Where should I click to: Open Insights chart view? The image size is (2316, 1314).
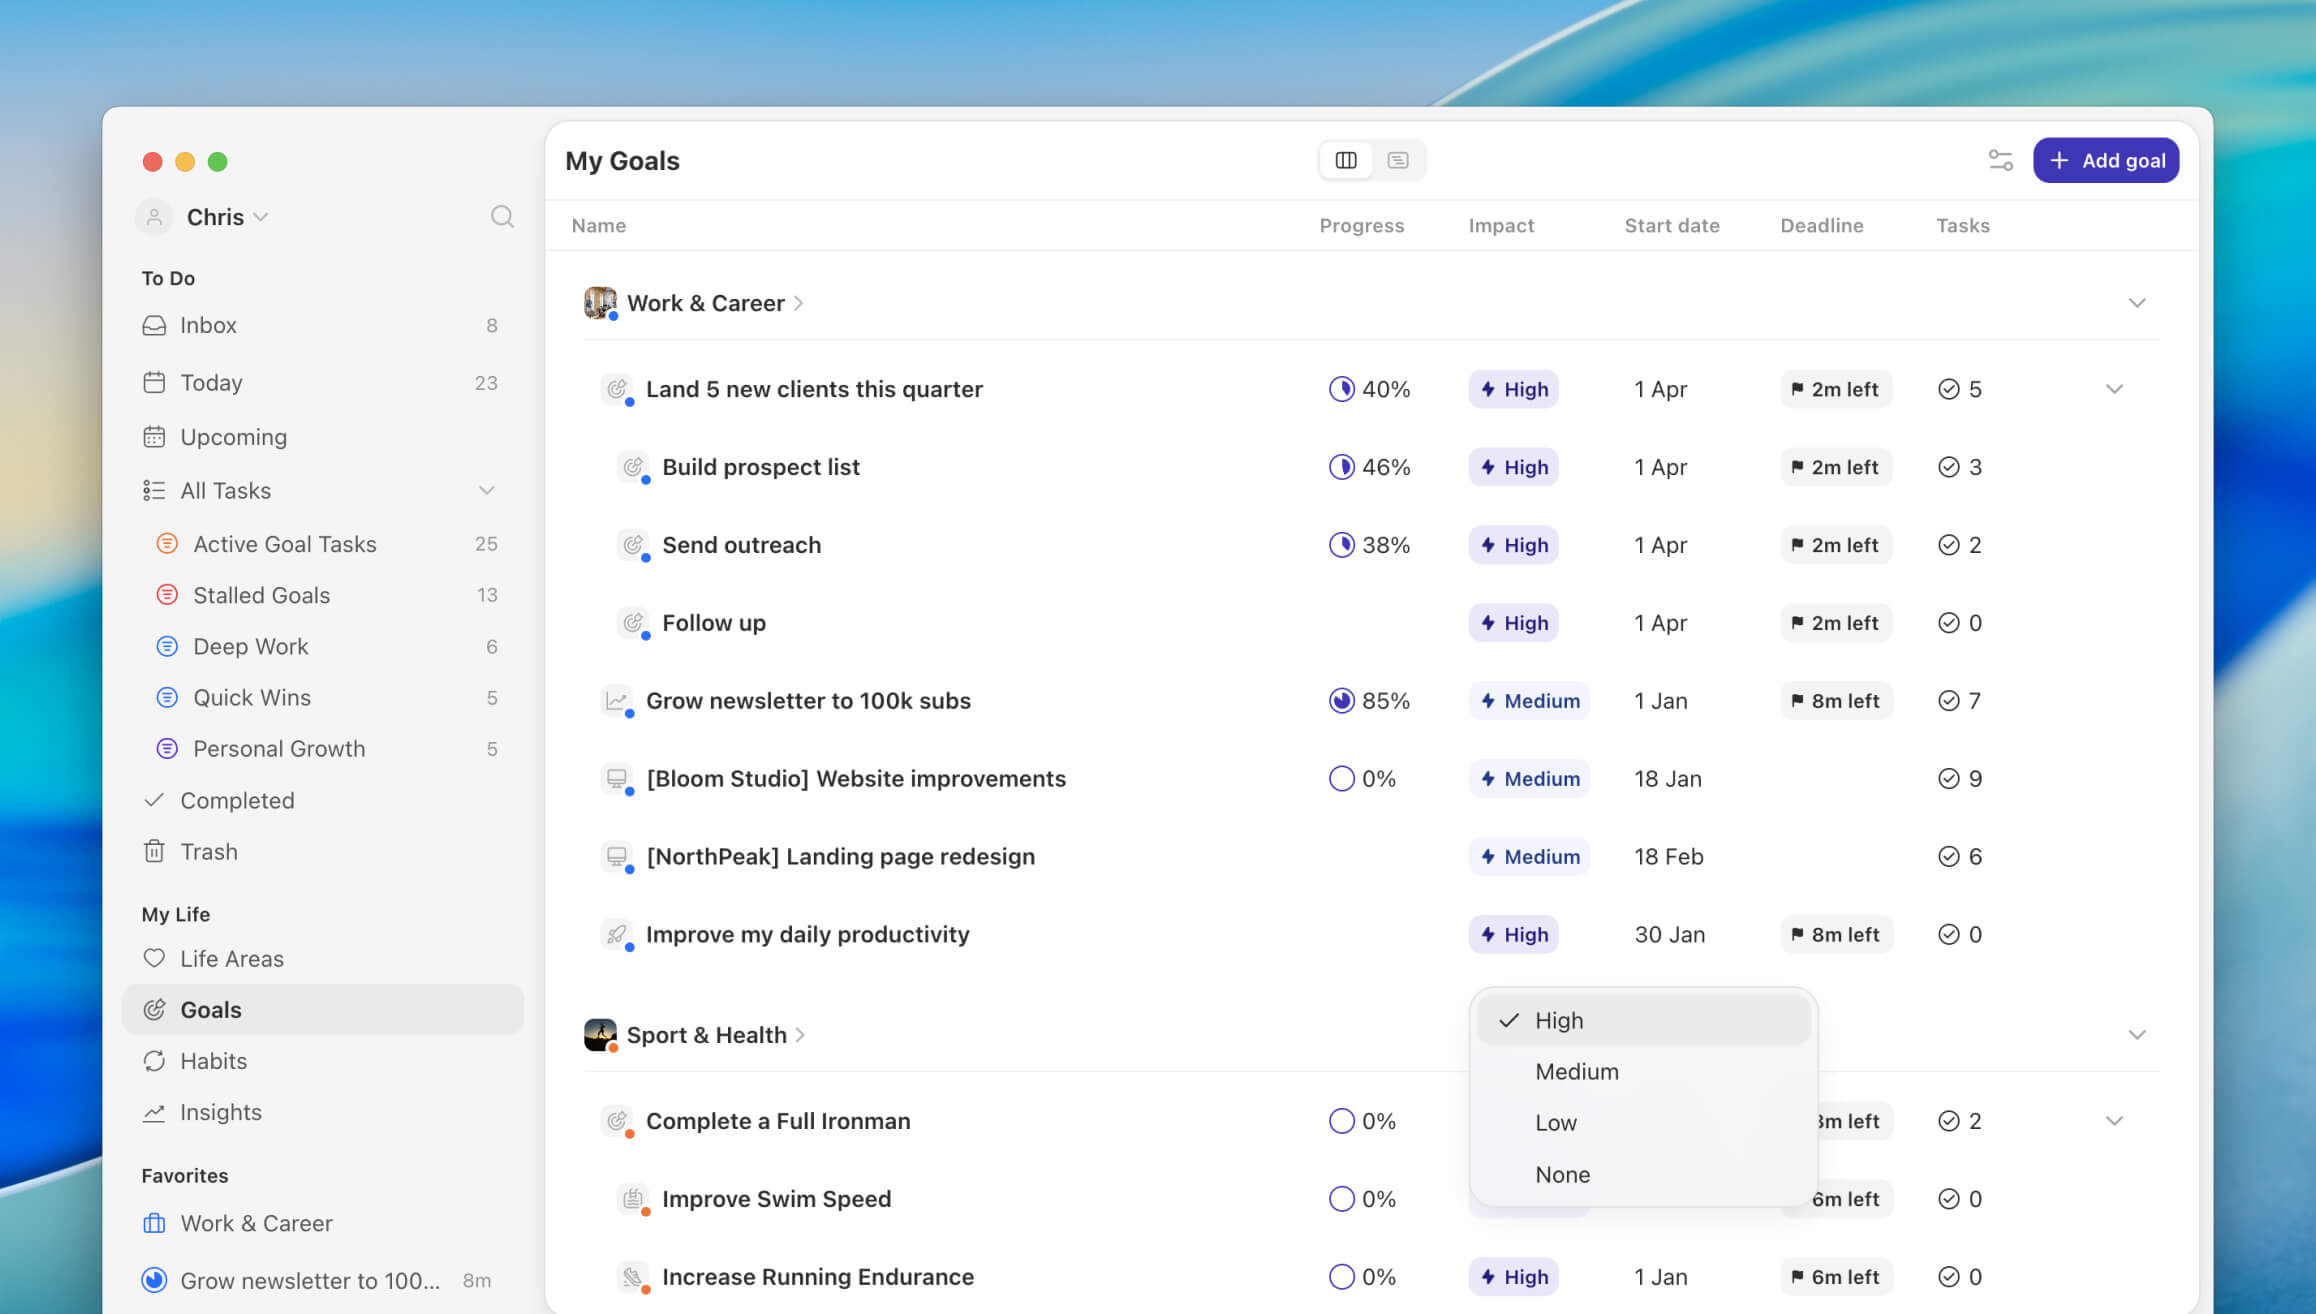coord(220,1112)
